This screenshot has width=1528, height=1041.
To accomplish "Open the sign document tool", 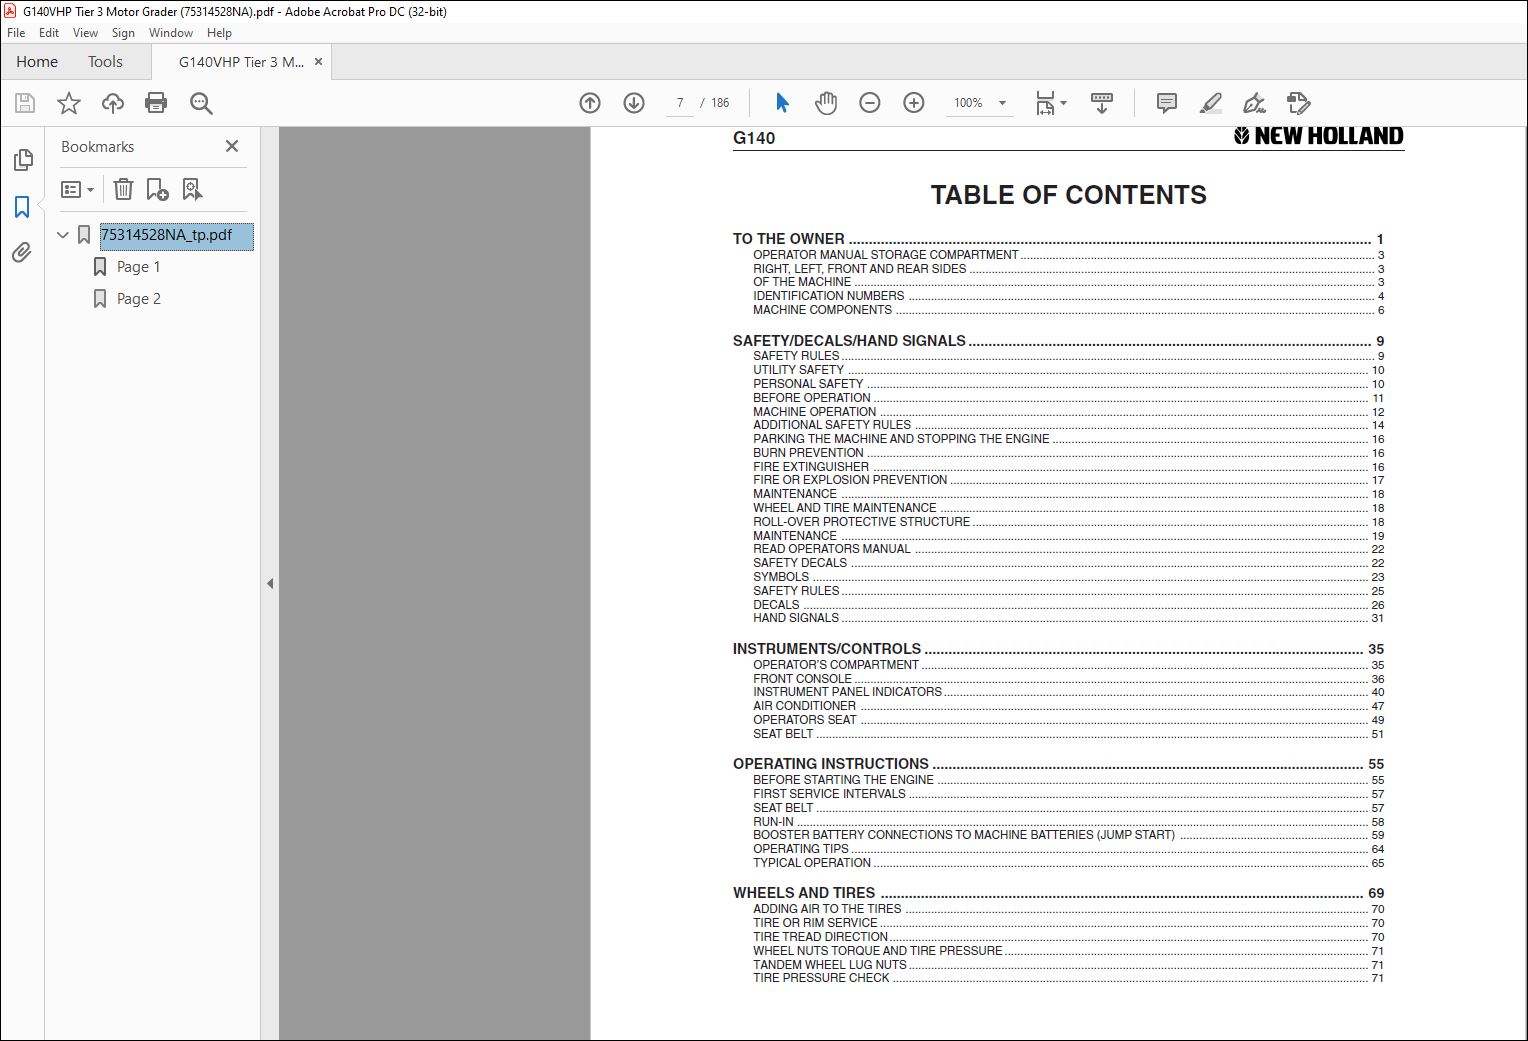I will click(1254, 103).
